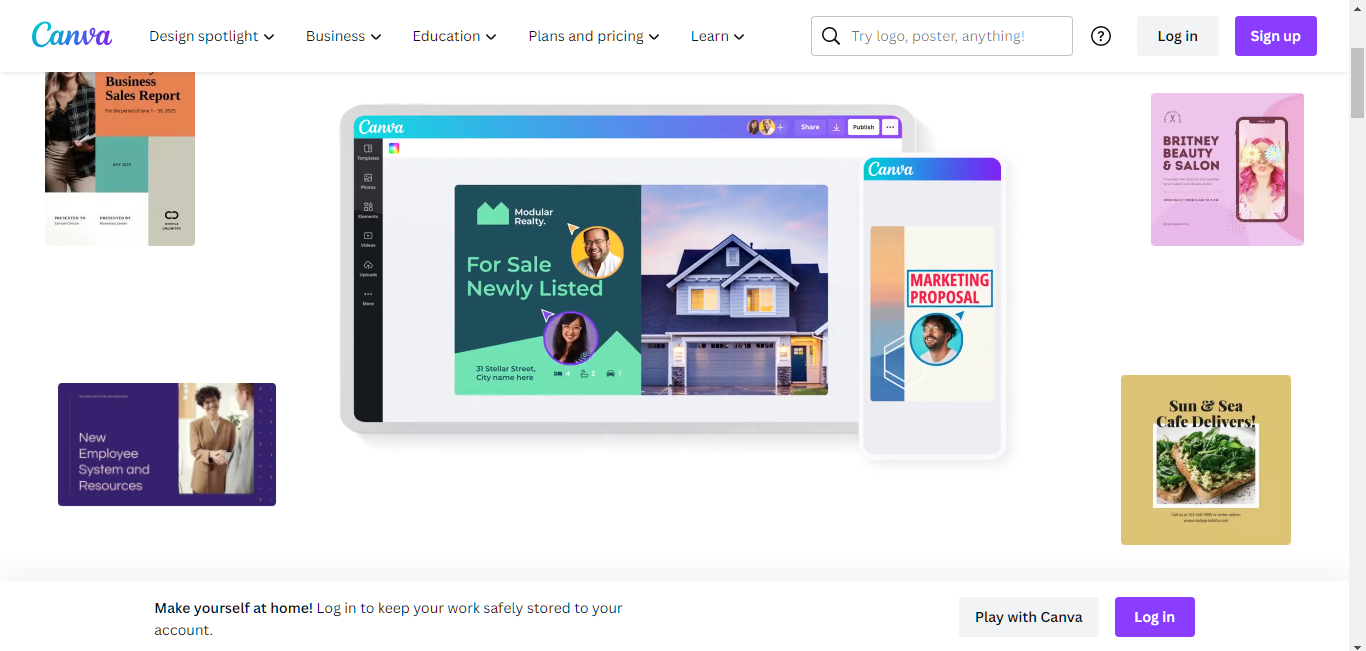1366x651 pixels.
Task: Select the rainbow color swatch above the canvas
Action: coord(395,148)
